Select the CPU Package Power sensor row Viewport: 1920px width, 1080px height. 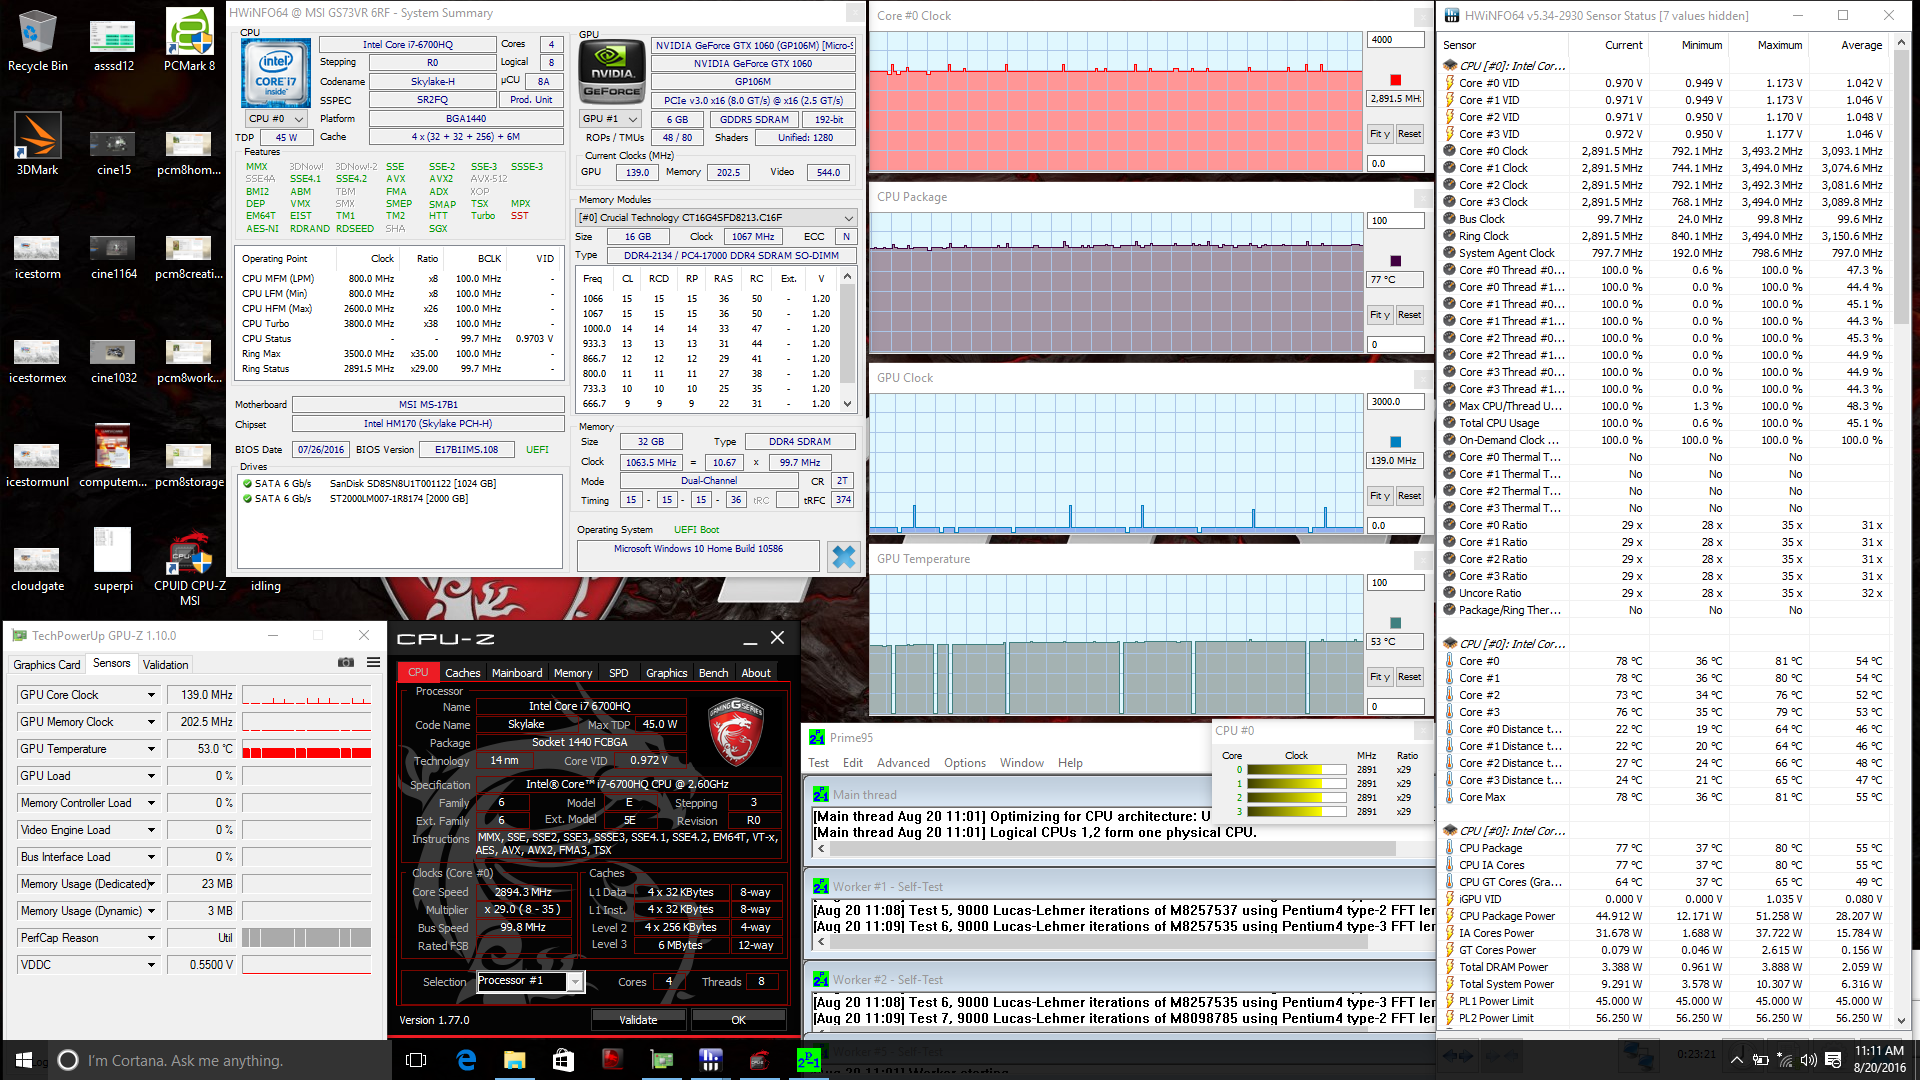[x=1665, y=916]
